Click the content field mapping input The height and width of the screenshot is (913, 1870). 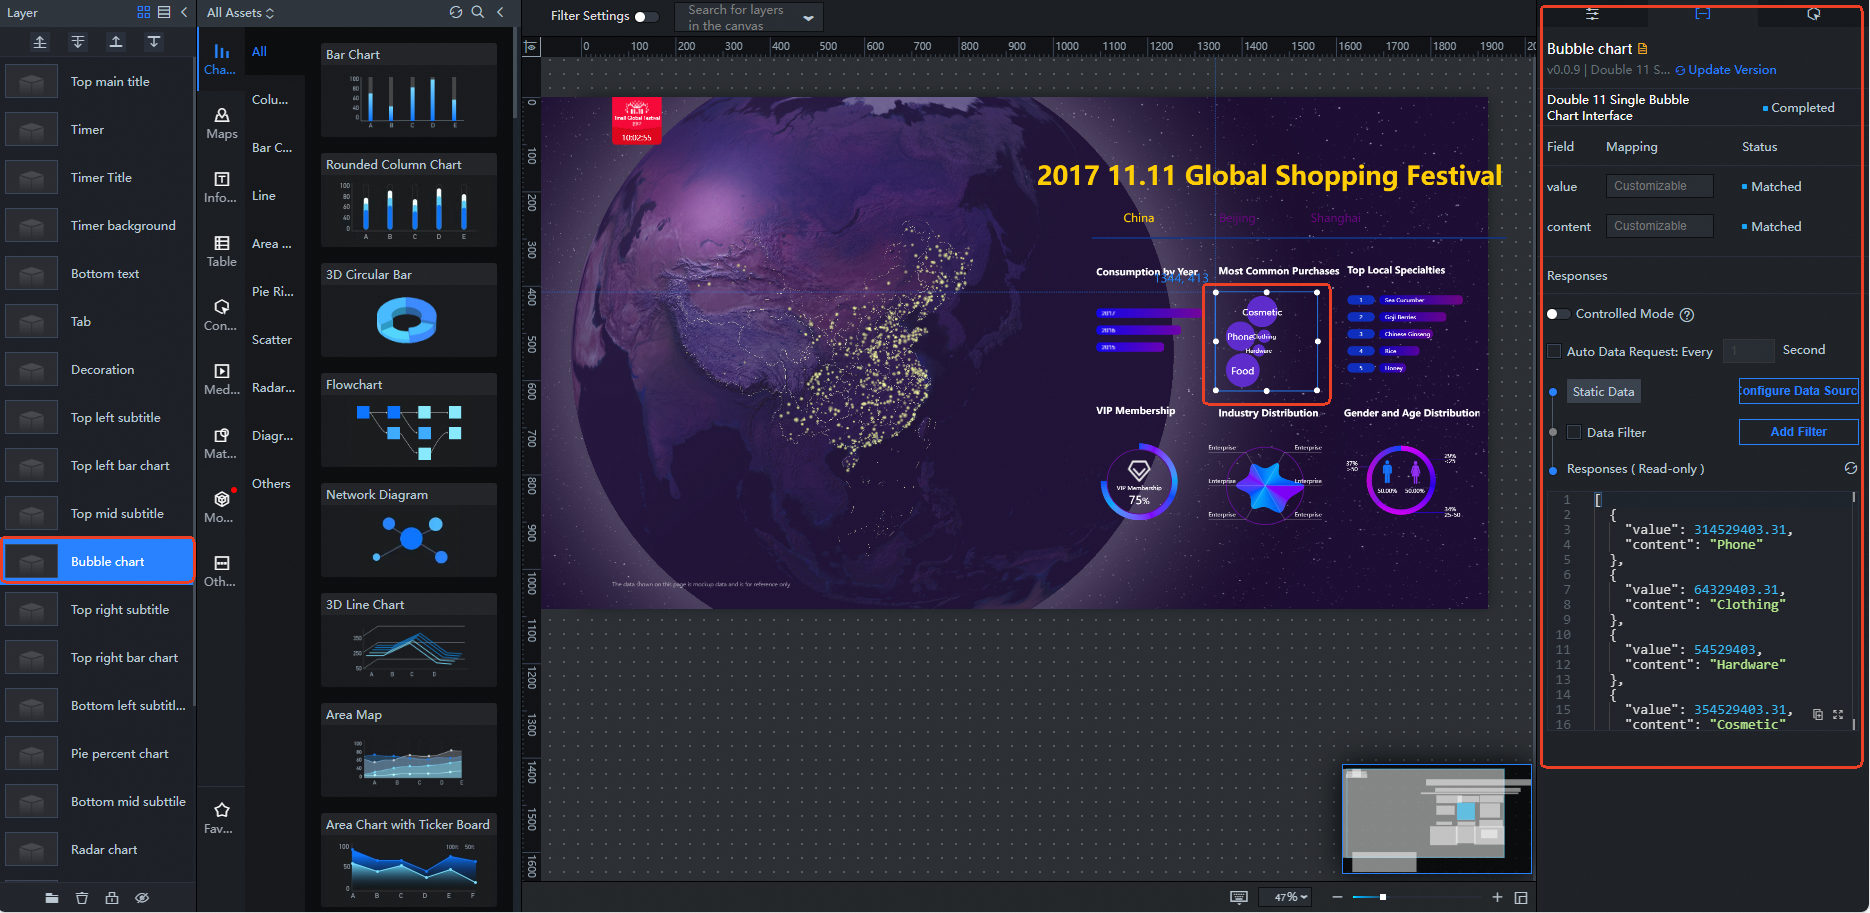pos(1659,226)
